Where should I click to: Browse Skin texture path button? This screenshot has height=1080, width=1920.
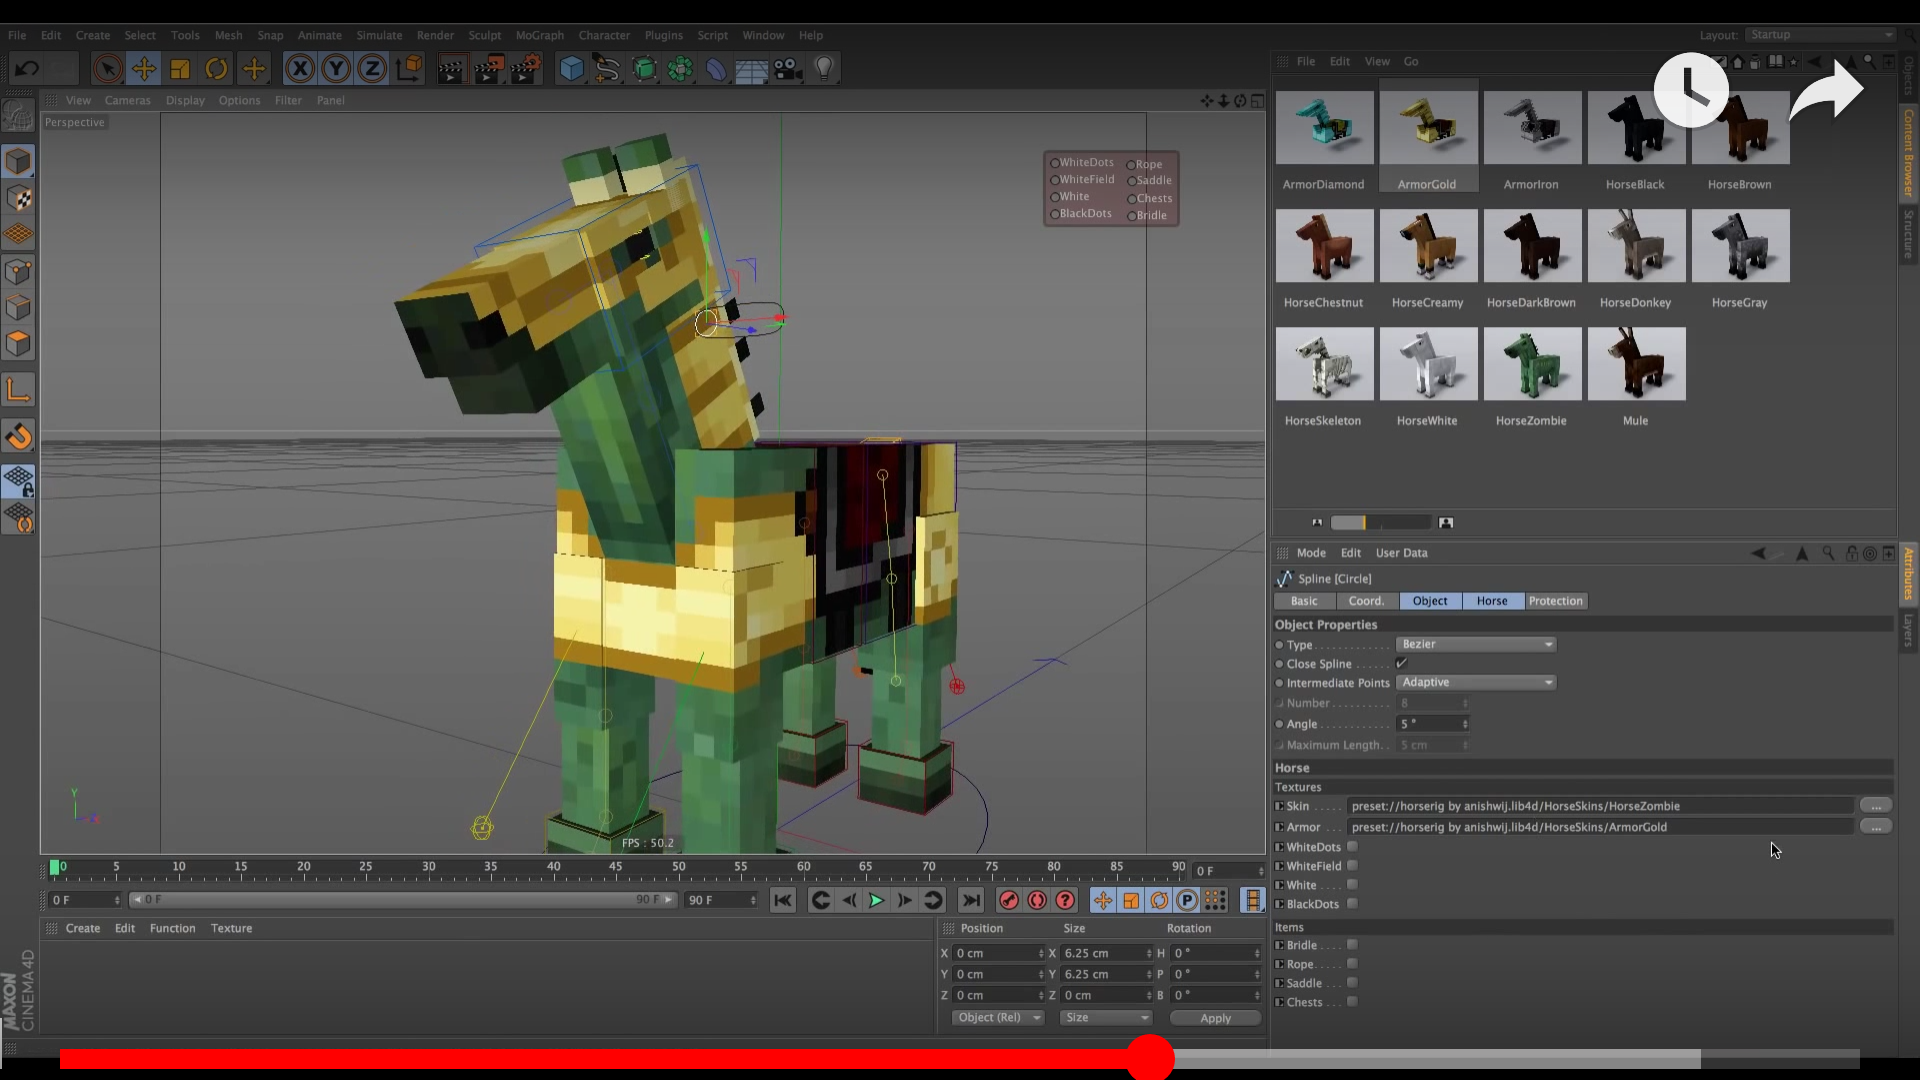point(1876,806)
